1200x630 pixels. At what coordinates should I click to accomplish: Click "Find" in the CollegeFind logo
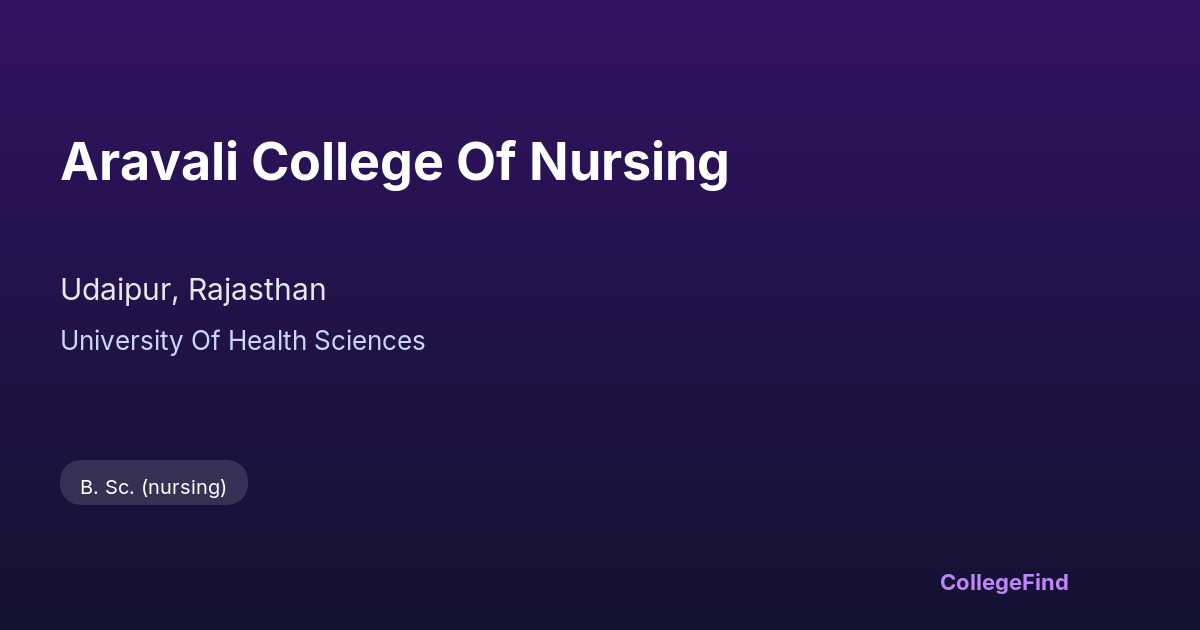tap(1045, 582)
